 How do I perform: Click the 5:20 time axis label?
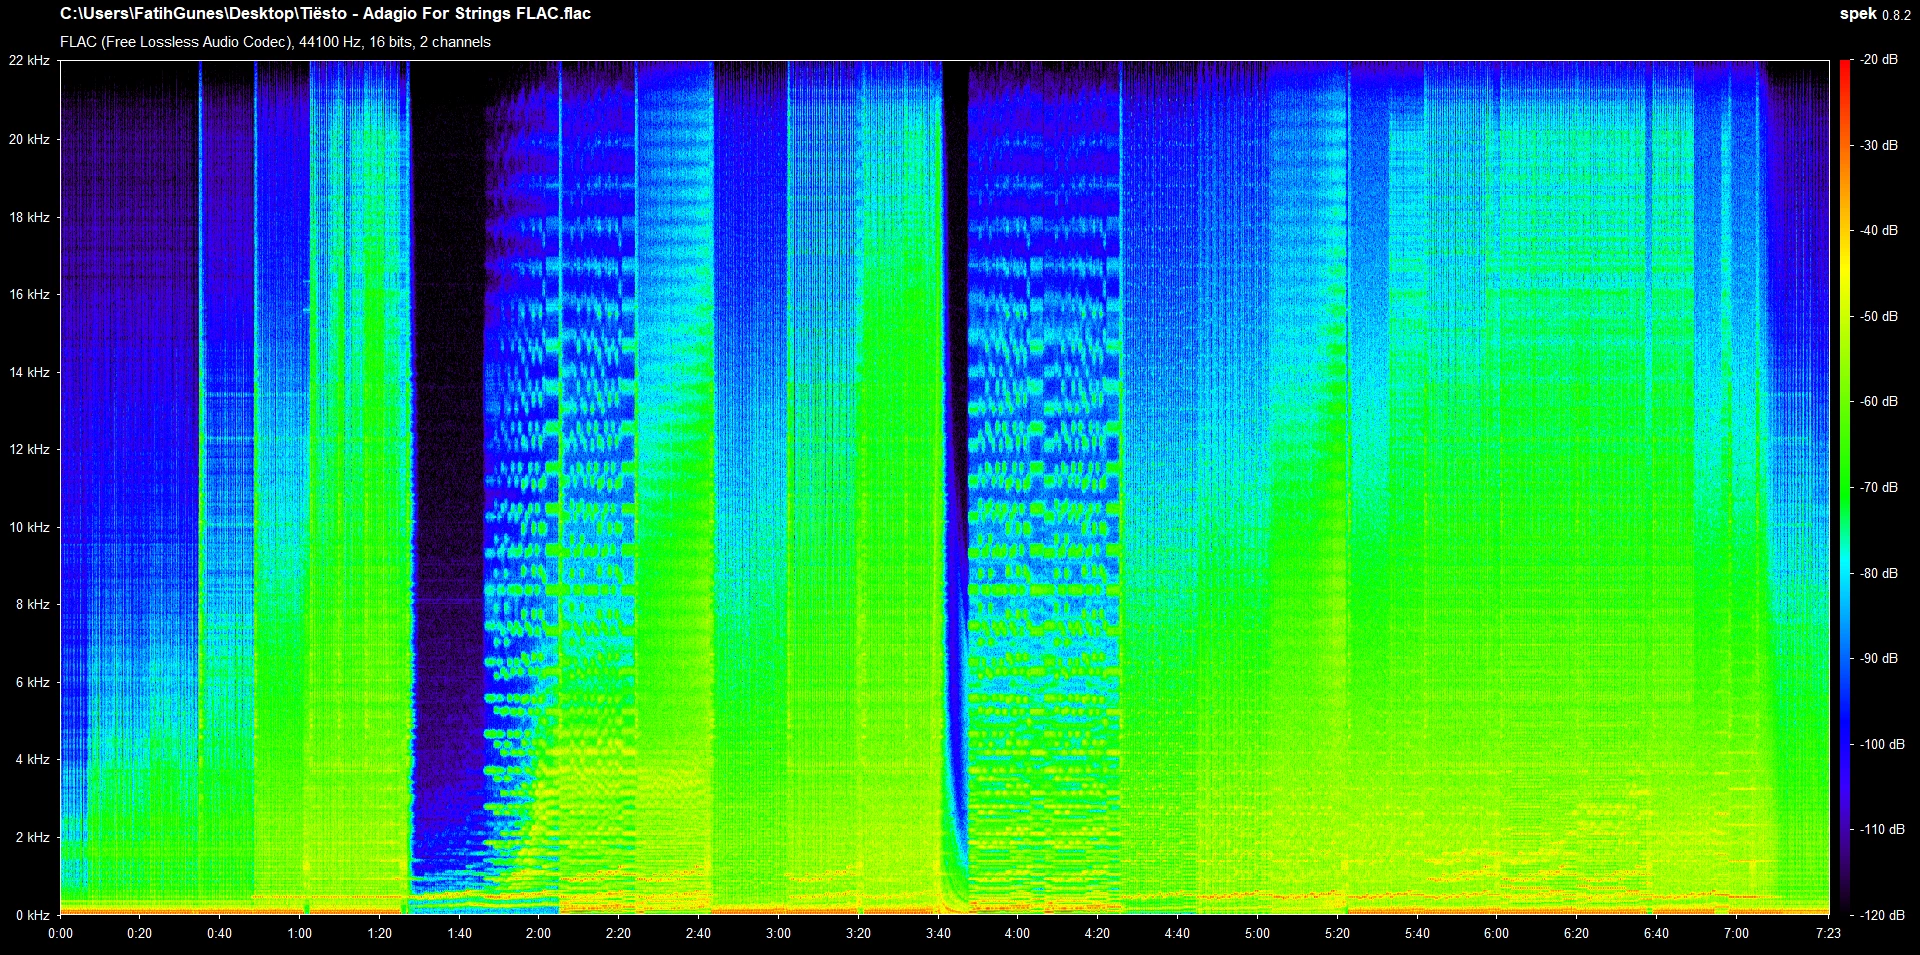click(x=1337, y=934)
